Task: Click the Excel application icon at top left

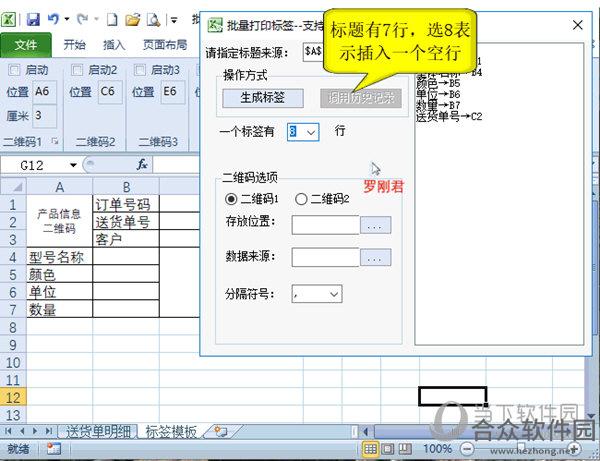Action: point(8,19)
